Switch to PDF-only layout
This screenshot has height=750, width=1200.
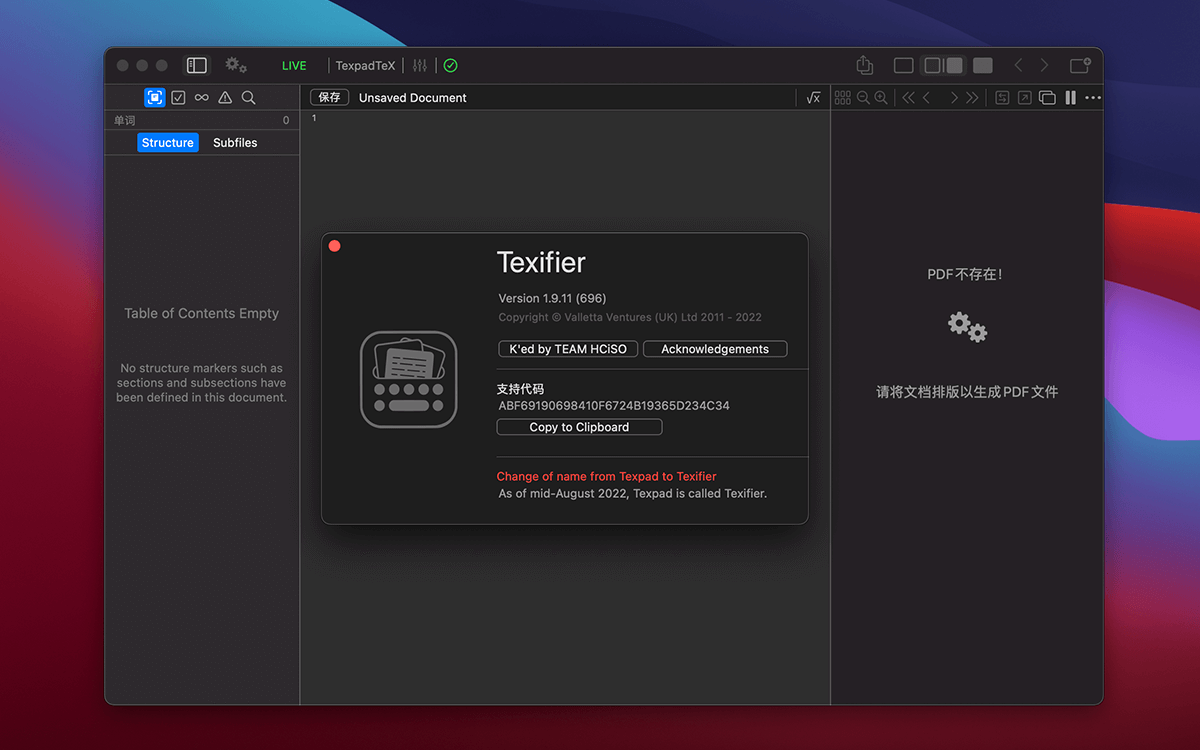[x=983, y=65]
